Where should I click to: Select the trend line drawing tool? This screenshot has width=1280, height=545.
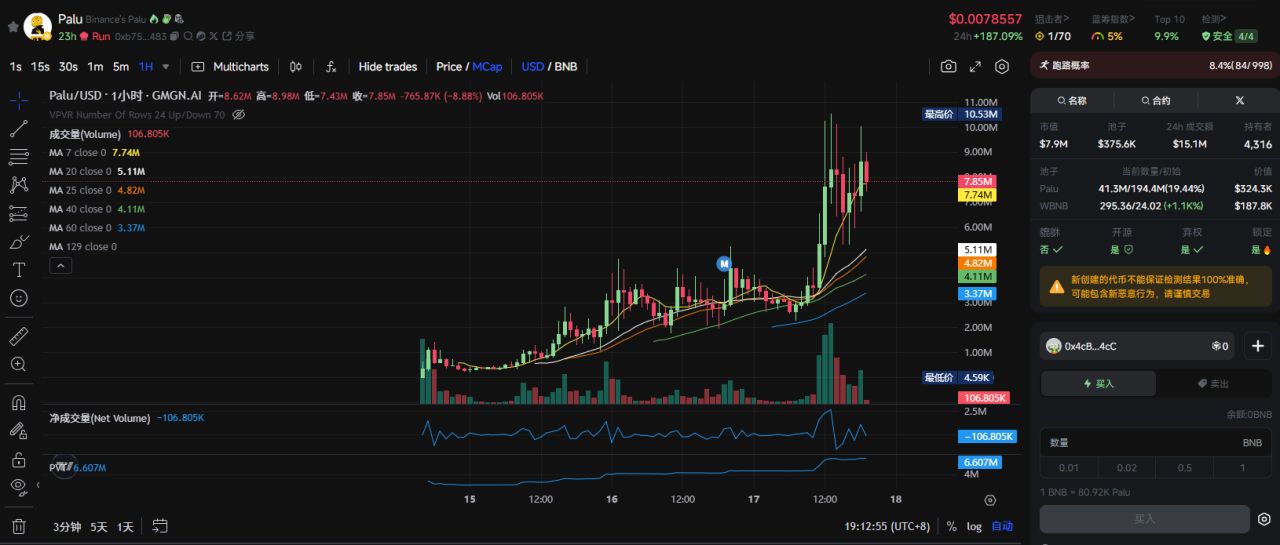18,128
